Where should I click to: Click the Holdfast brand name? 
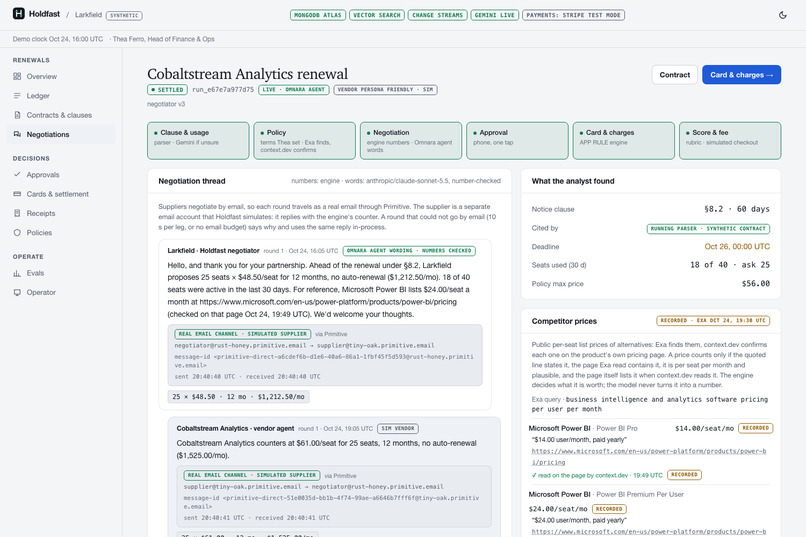point(44,14)
